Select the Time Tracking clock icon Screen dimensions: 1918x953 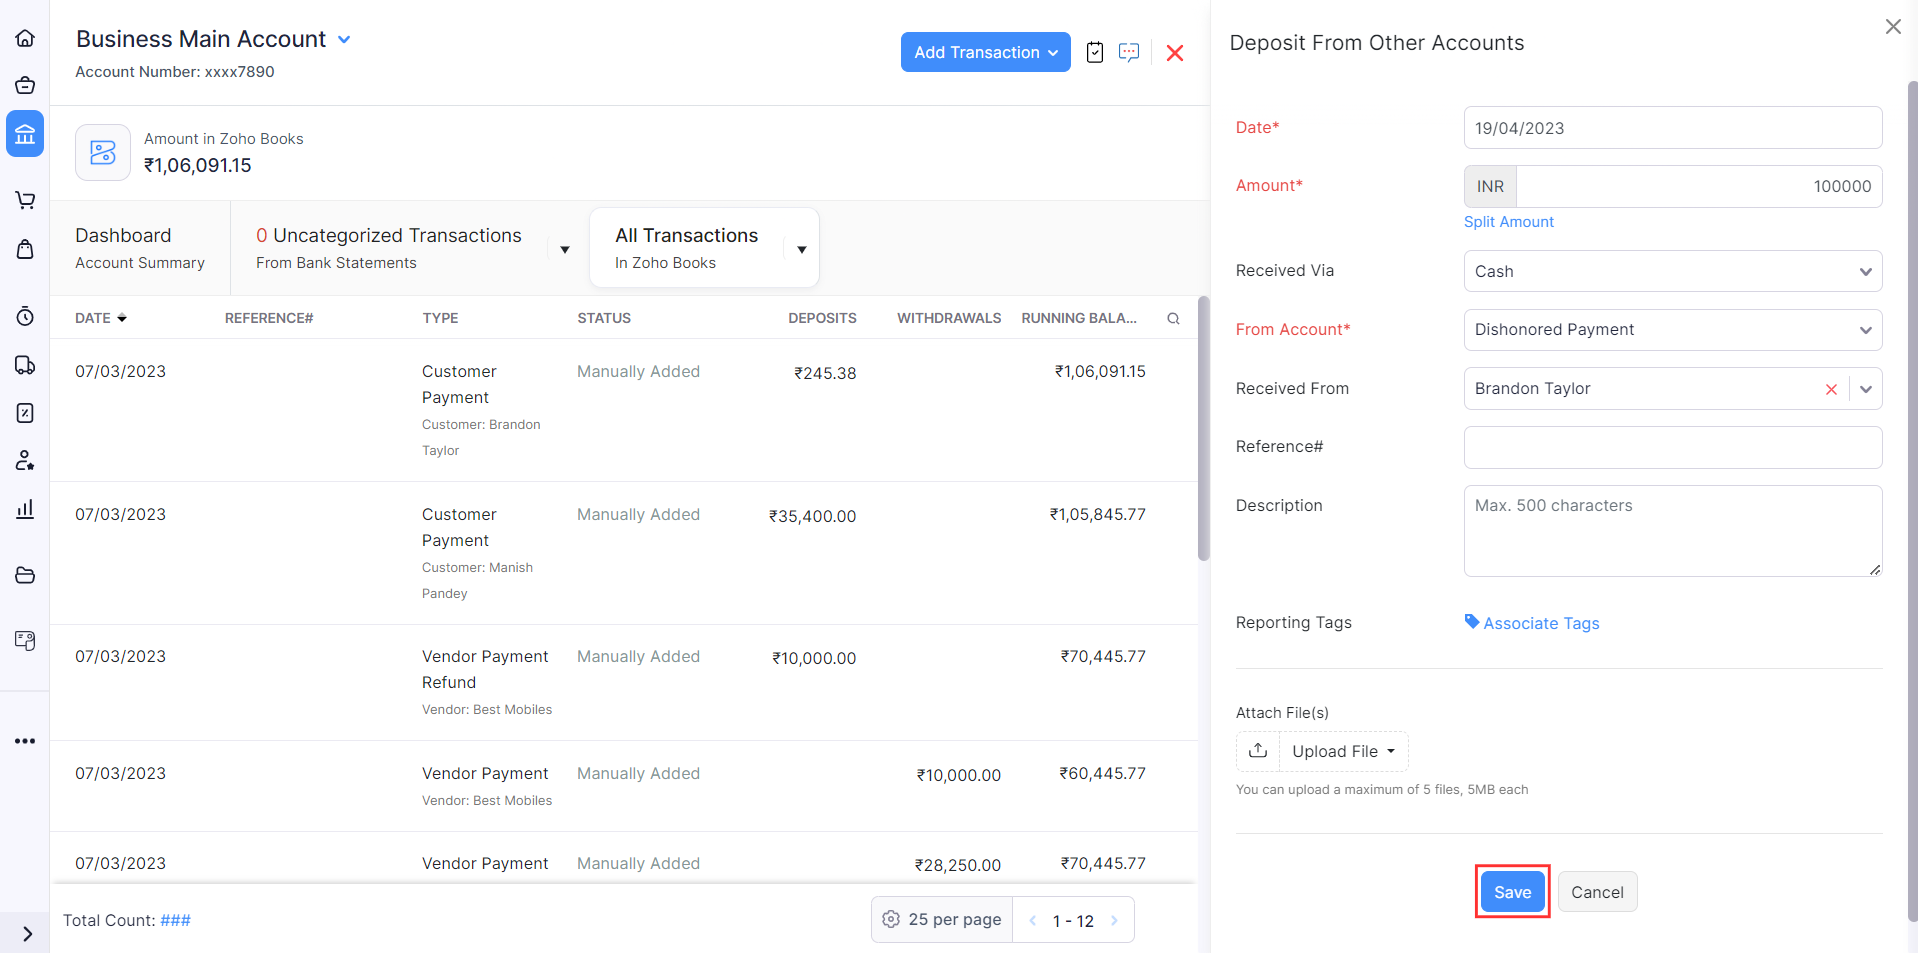pos(25,317)
